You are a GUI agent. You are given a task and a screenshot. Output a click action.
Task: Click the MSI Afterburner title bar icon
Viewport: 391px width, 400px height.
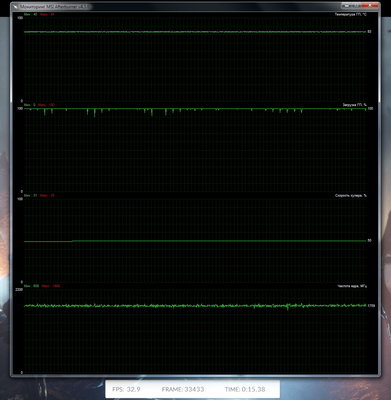tap(15, 6)
